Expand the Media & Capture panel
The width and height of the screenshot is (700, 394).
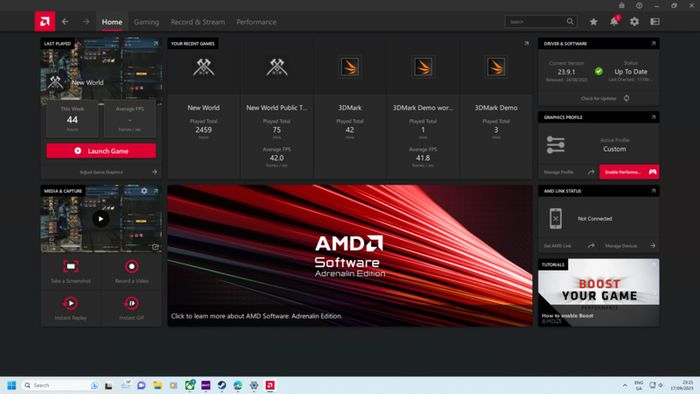pos(156,191)
